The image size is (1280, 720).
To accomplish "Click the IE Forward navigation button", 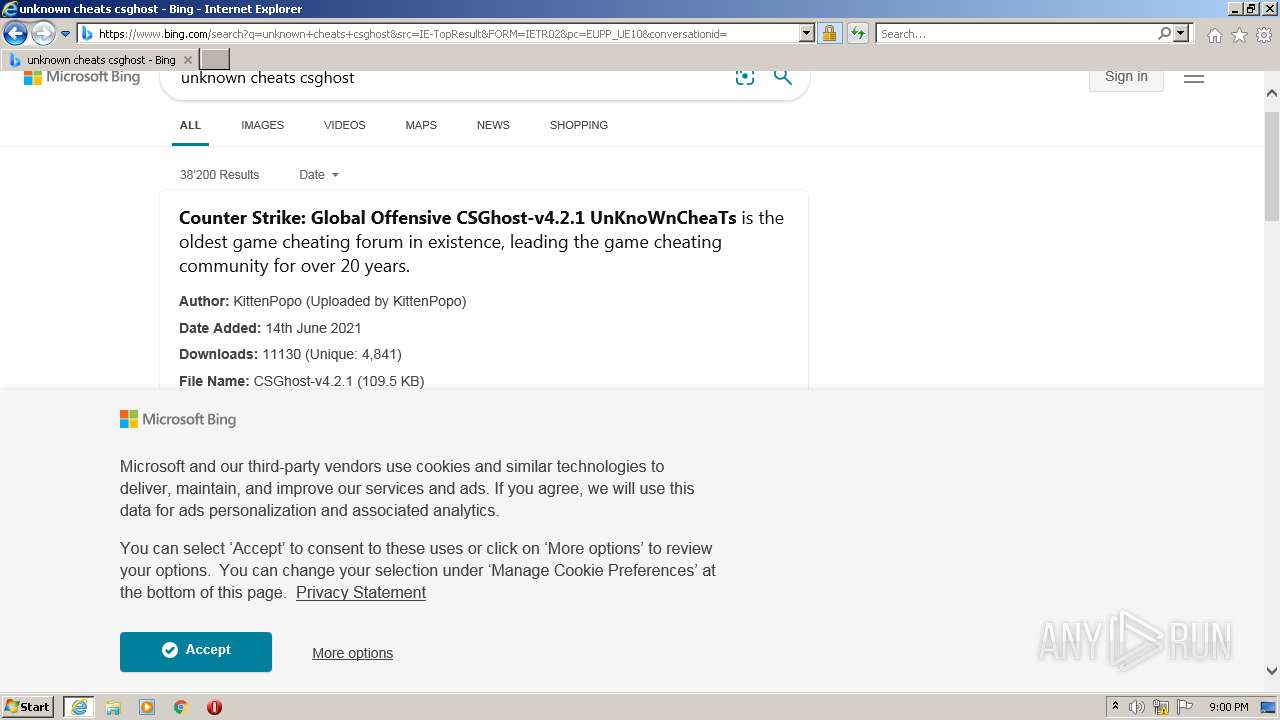I will (43, 33).
